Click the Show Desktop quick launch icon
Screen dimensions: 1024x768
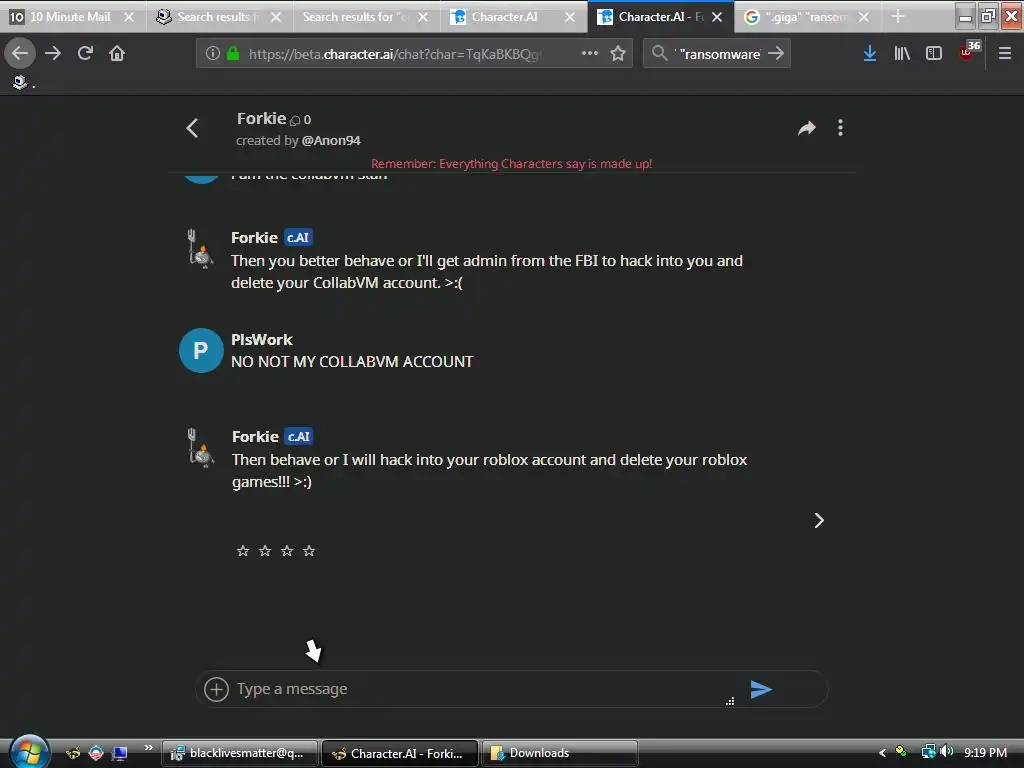coord(120,753)
